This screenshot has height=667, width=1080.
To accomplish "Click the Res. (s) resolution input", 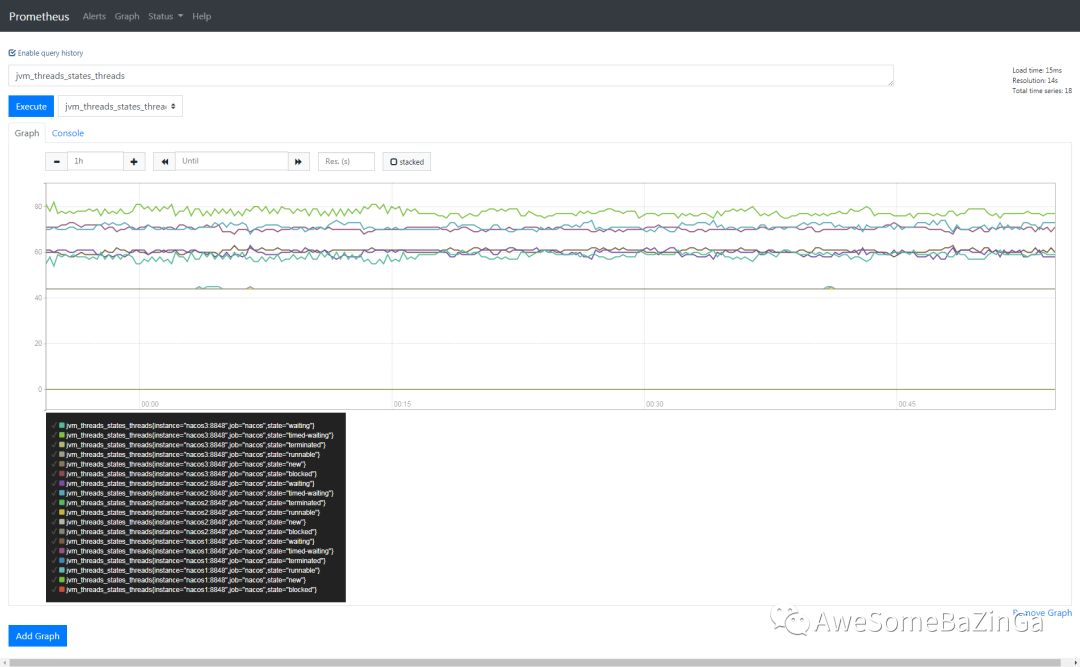I will [346, 161].
